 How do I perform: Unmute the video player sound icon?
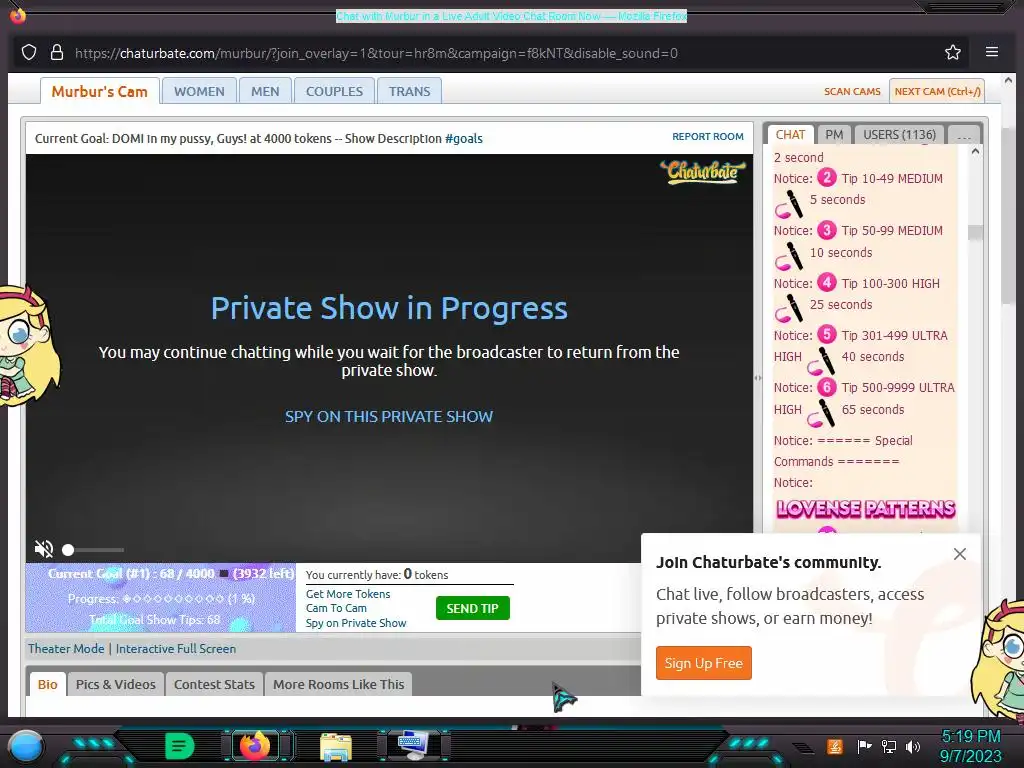[44, 549]
